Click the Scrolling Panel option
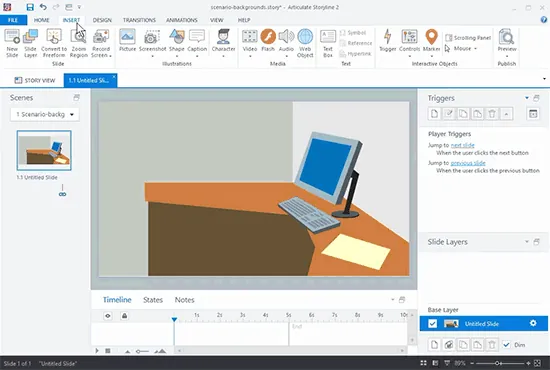The height and width of the screenshot is (370, 550). click(x=468, y=38)
